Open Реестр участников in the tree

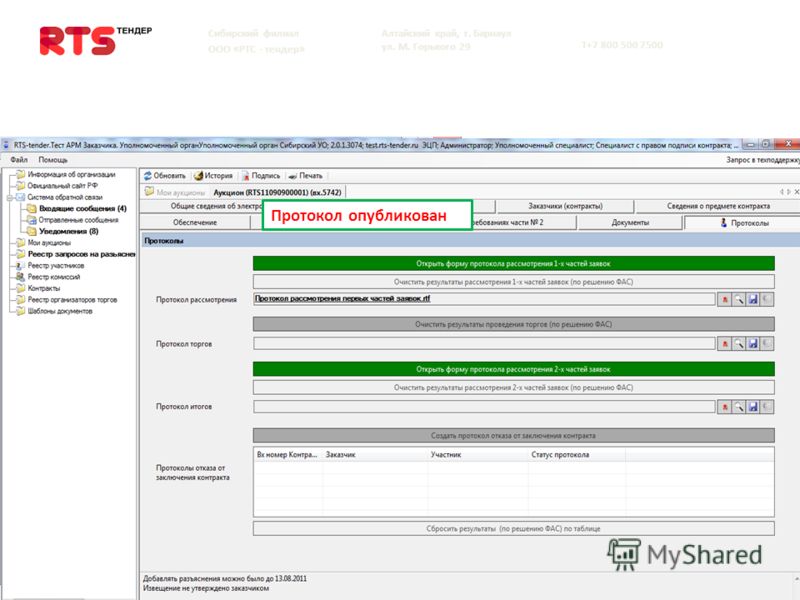56,265
